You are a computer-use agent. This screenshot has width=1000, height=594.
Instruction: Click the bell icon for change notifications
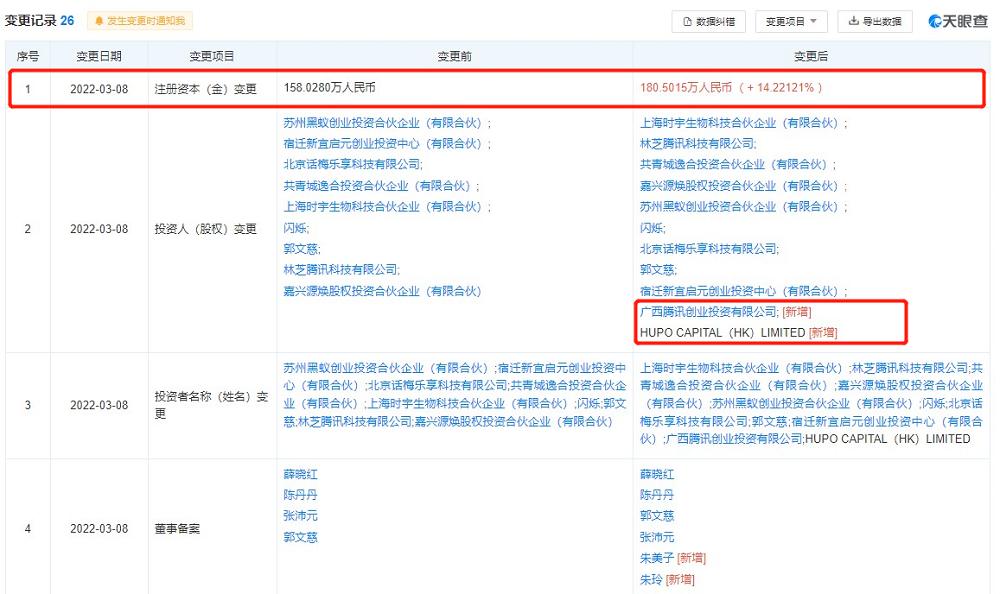point(99,21)
